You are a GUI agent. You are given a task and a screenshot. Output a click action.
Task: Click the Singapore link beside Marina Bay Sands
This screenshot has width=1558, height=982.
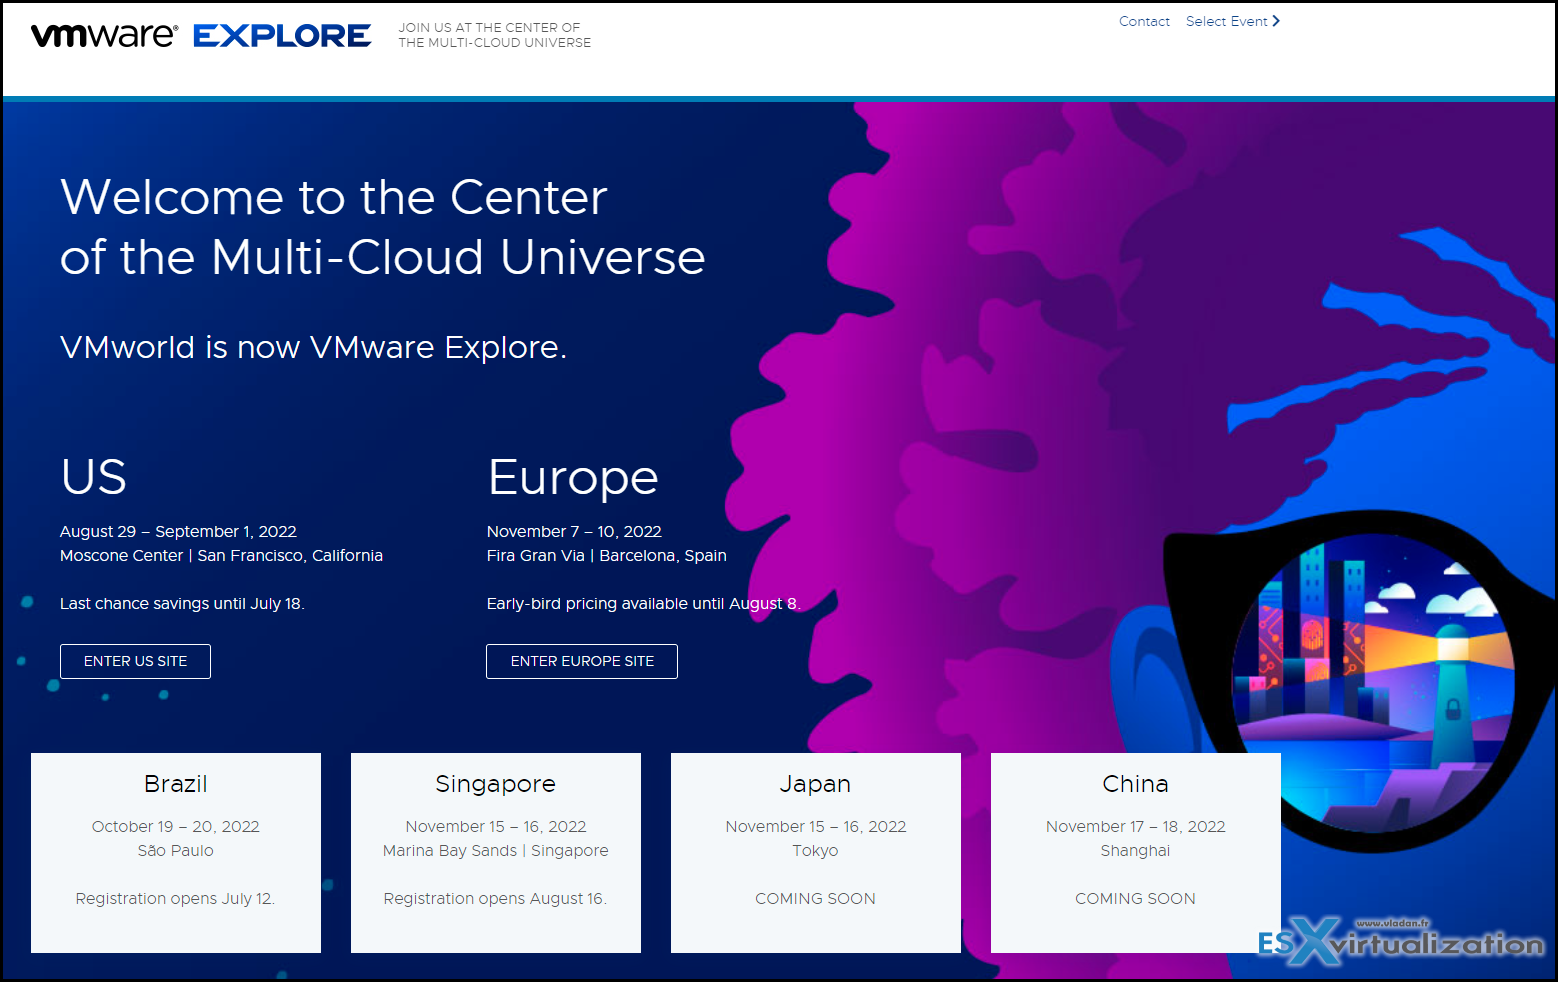[569, 850]
